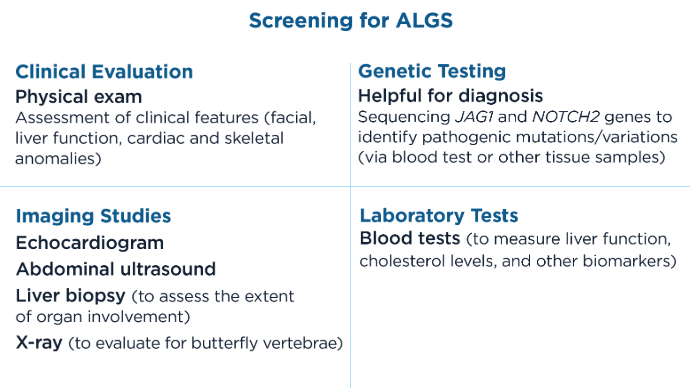The image size is (690, 388).
Task: Click the italic JAG1 gene name
Action: point(474,117)
